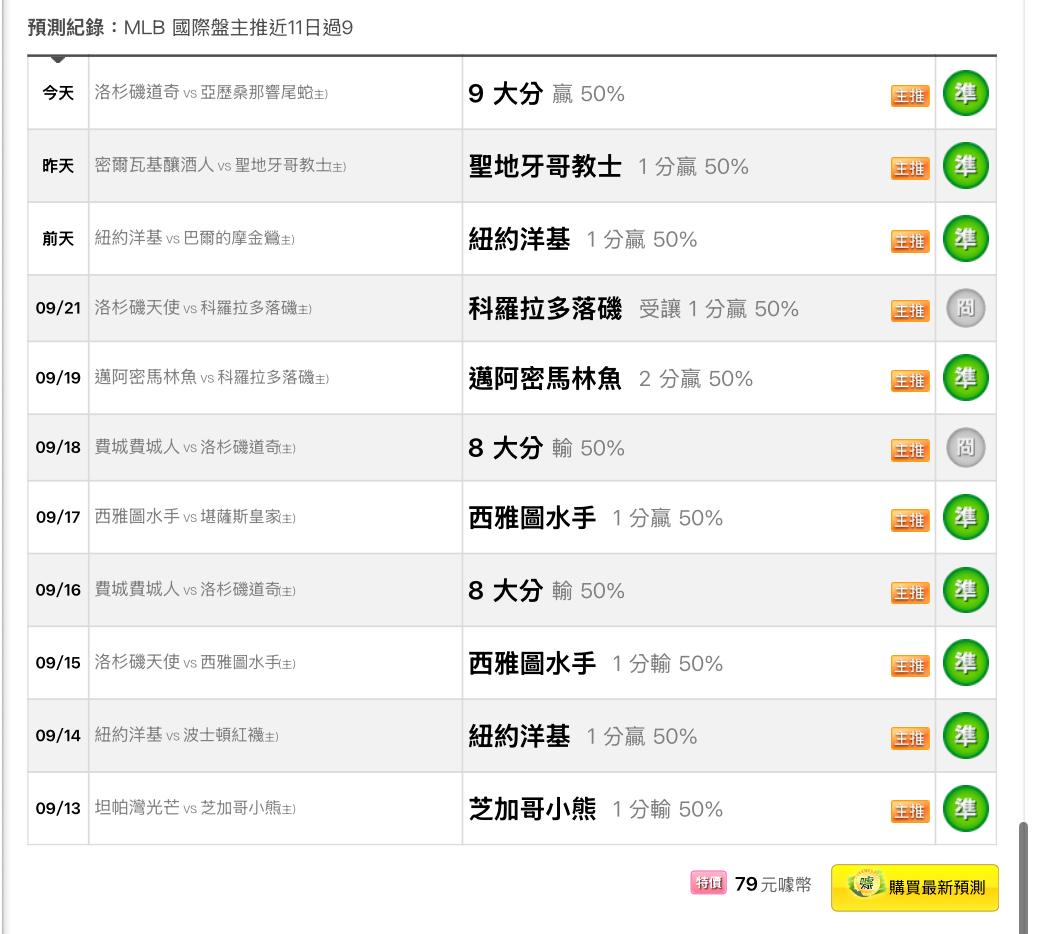1037x934 pixels.
Task: Click the 09/14 date cell
Action: tap(58, 736)
